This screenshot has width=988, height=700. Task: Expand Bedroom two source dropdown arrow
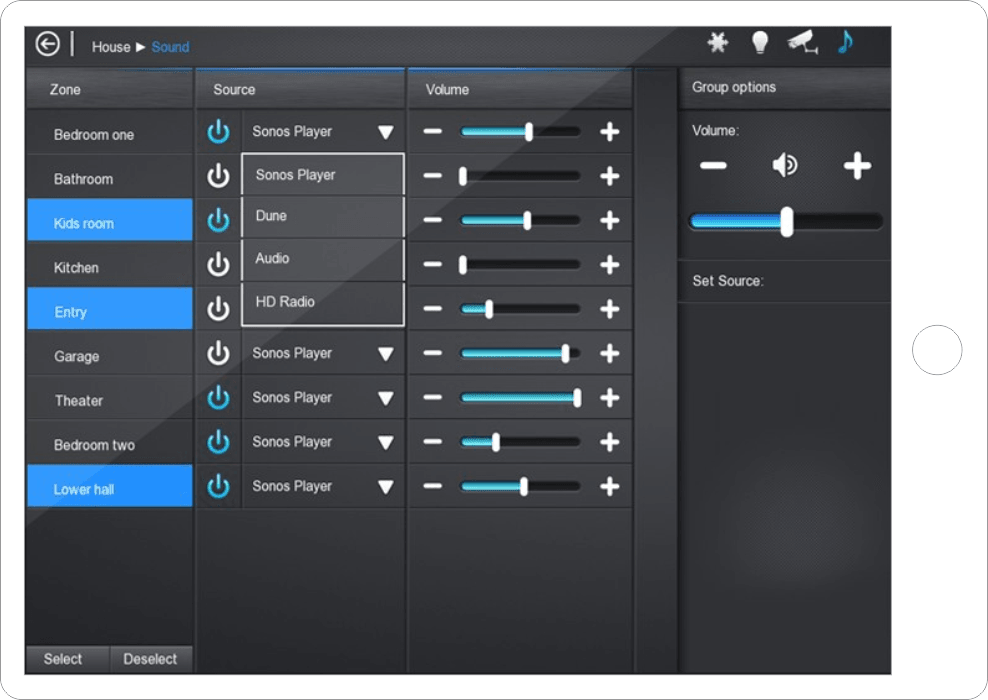pyautogui.click(x=385, y=442)
